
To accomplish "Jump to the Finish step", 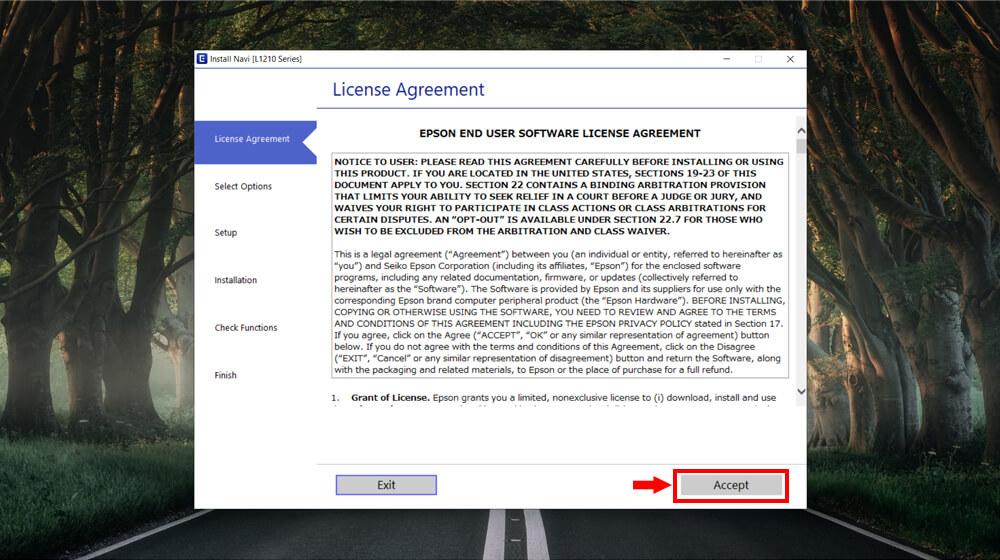I will click(226, 376).
